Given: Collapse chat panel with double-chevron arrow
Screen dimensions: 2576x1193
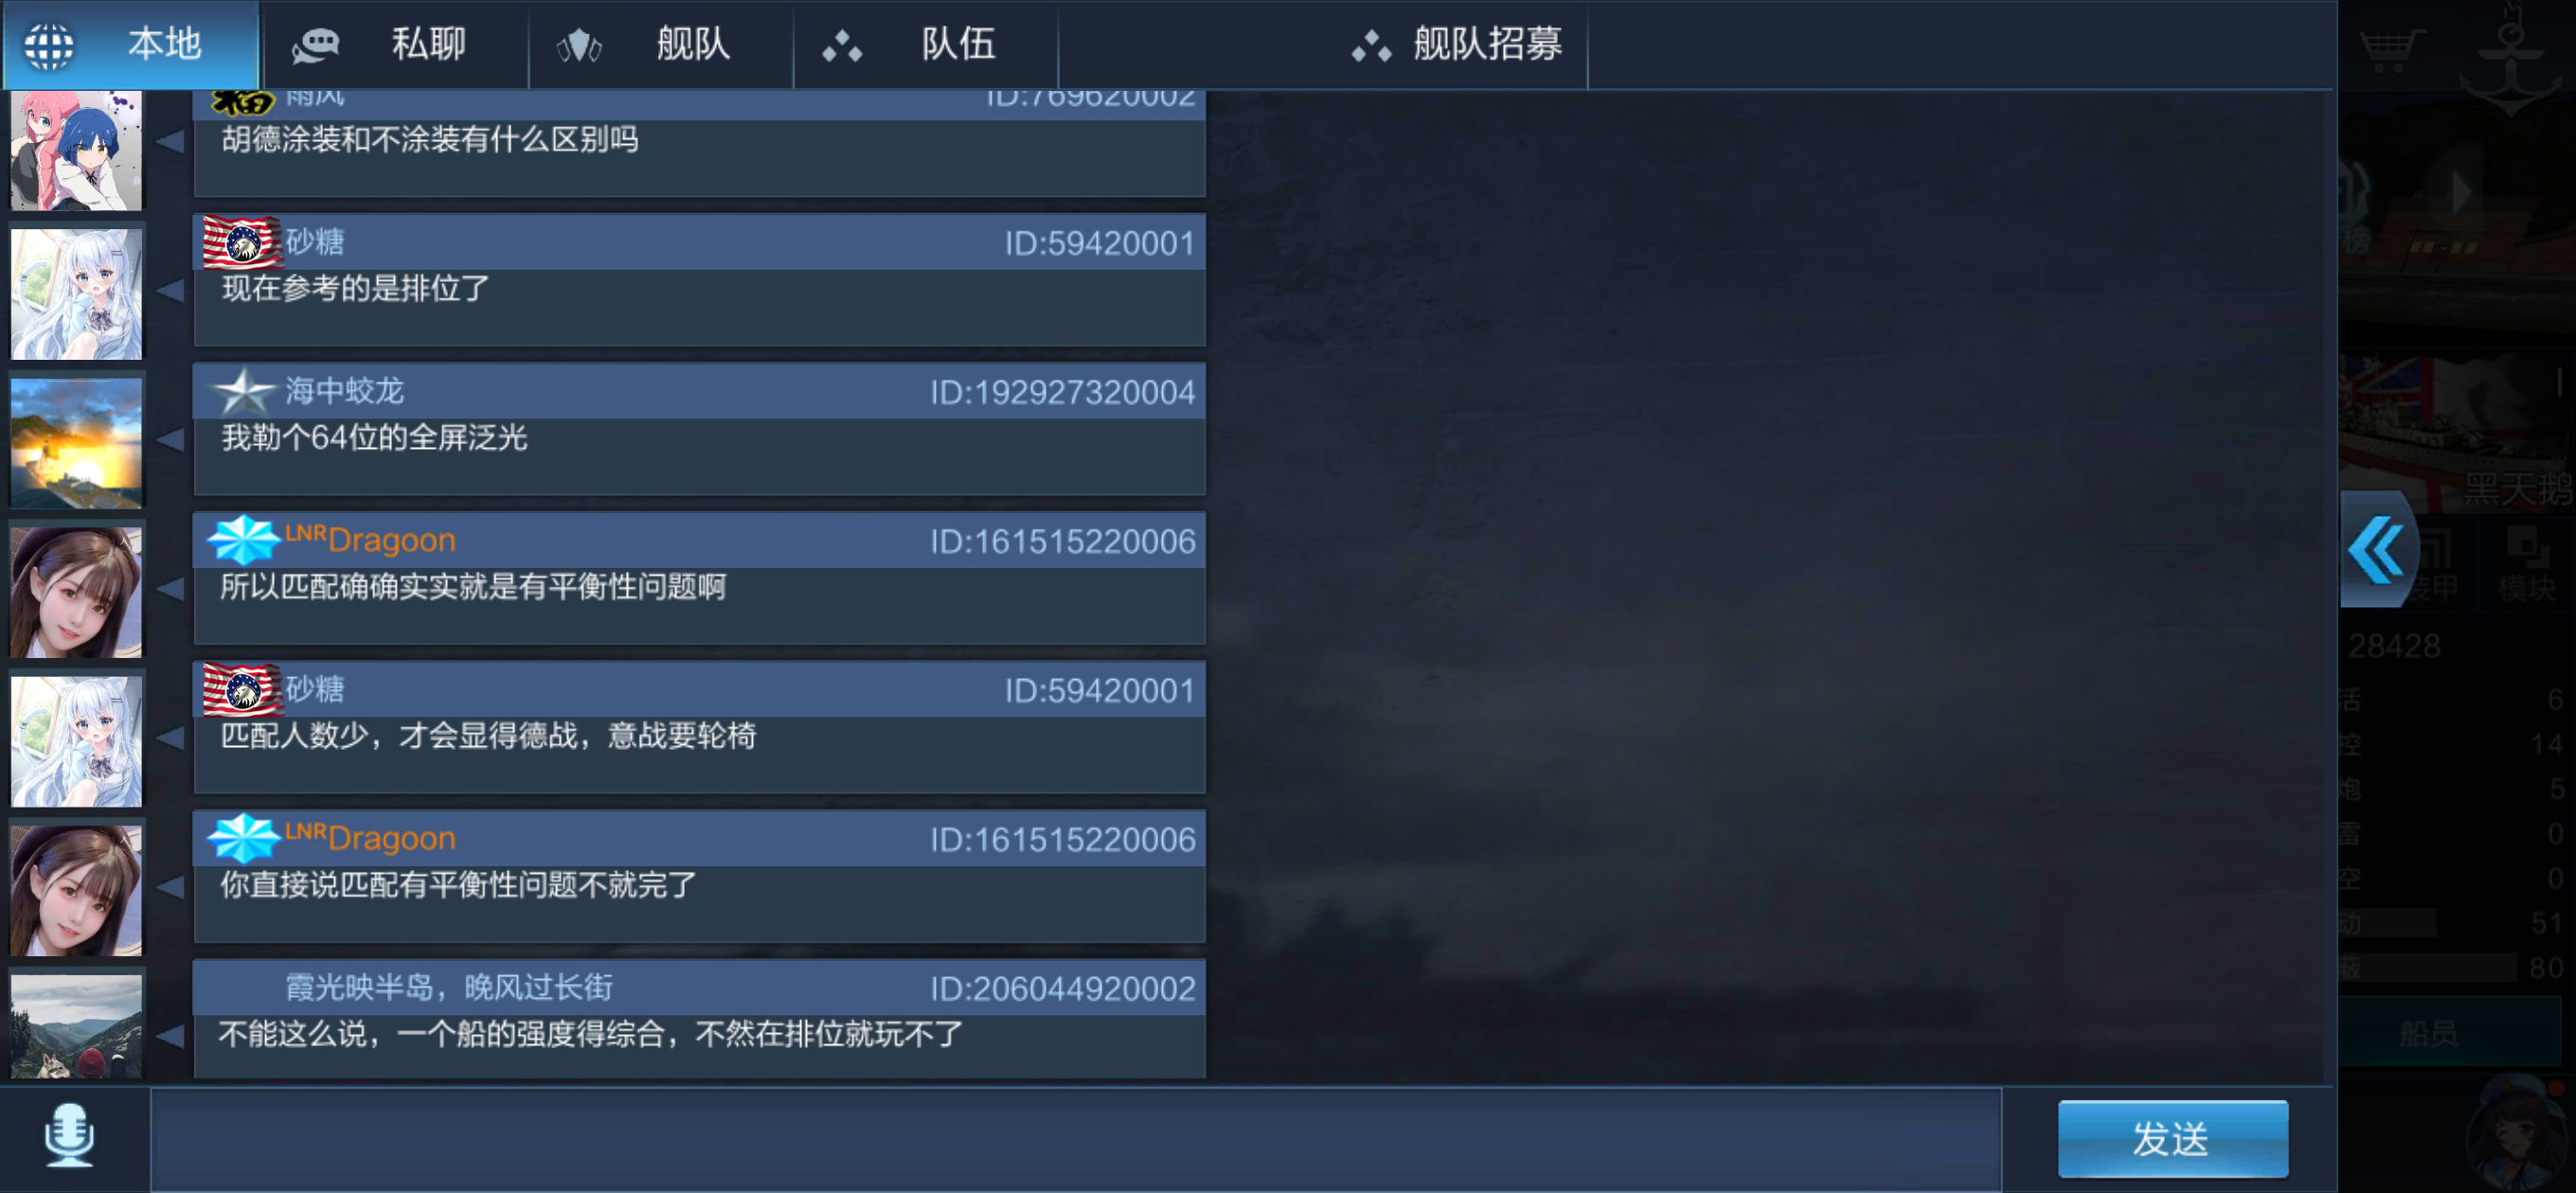Looking at the screenshot, I should [x=2377, y=549].
